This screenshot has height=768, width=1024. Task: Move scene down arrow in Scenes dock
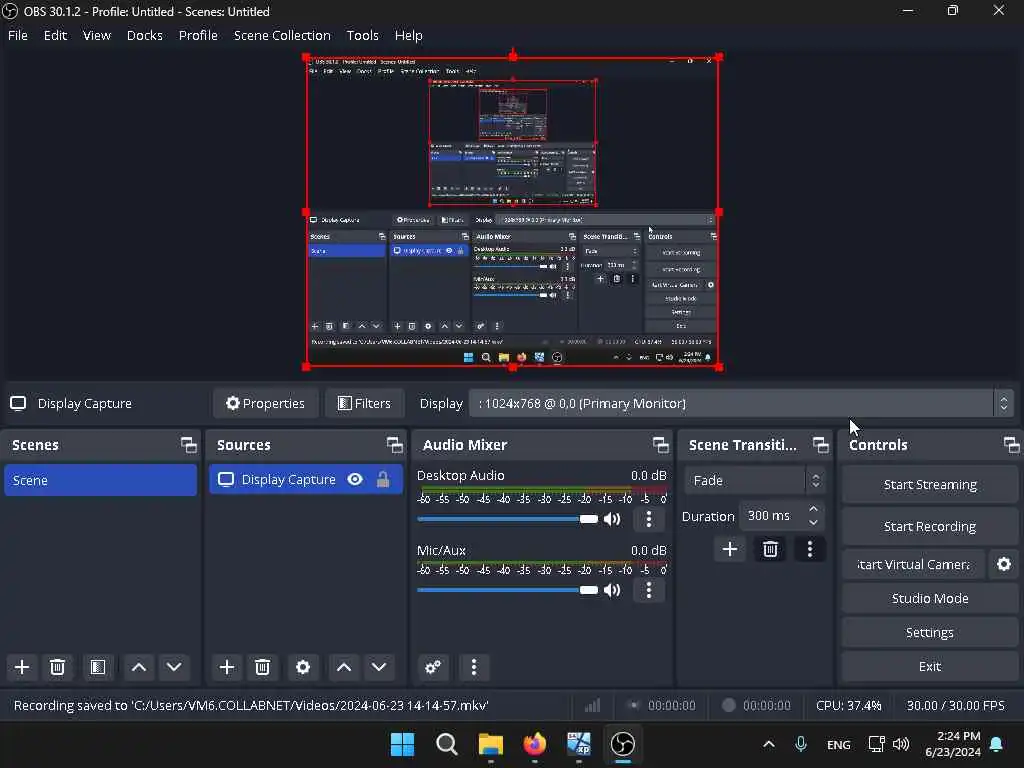[x=174, y=667]
